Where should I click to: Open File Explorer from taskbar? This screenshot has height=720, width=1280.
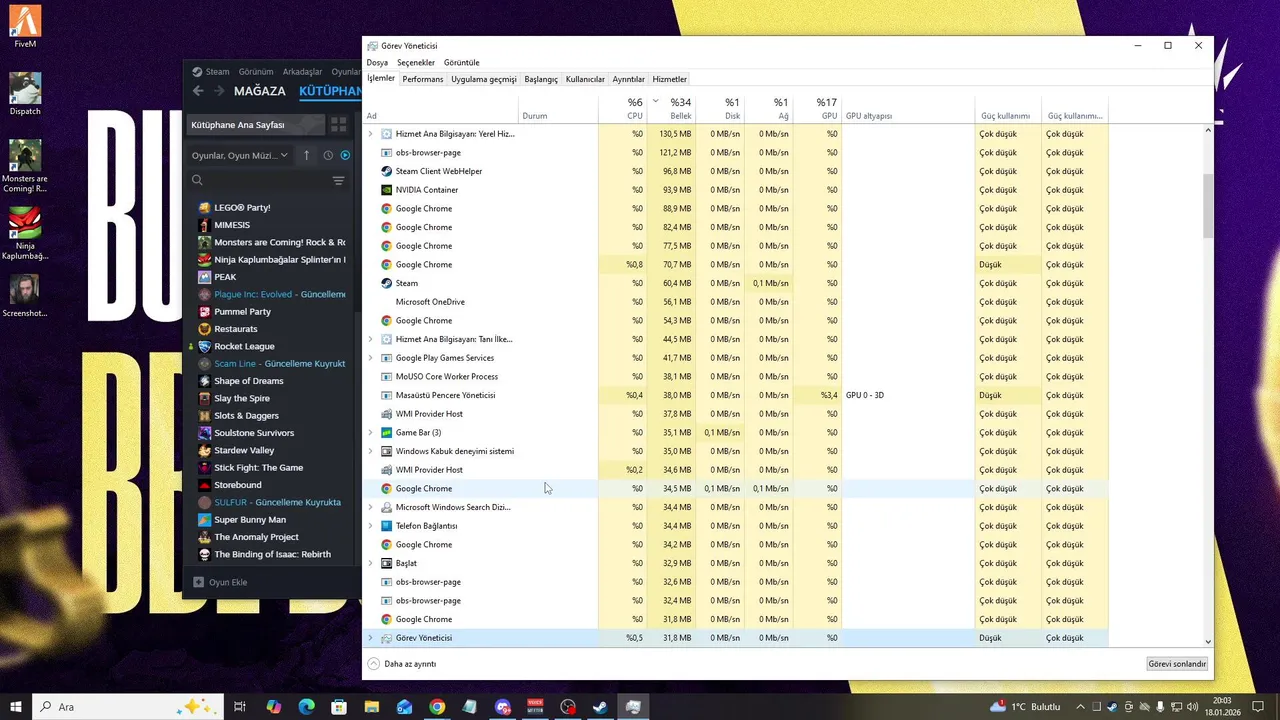click(372, 707)
